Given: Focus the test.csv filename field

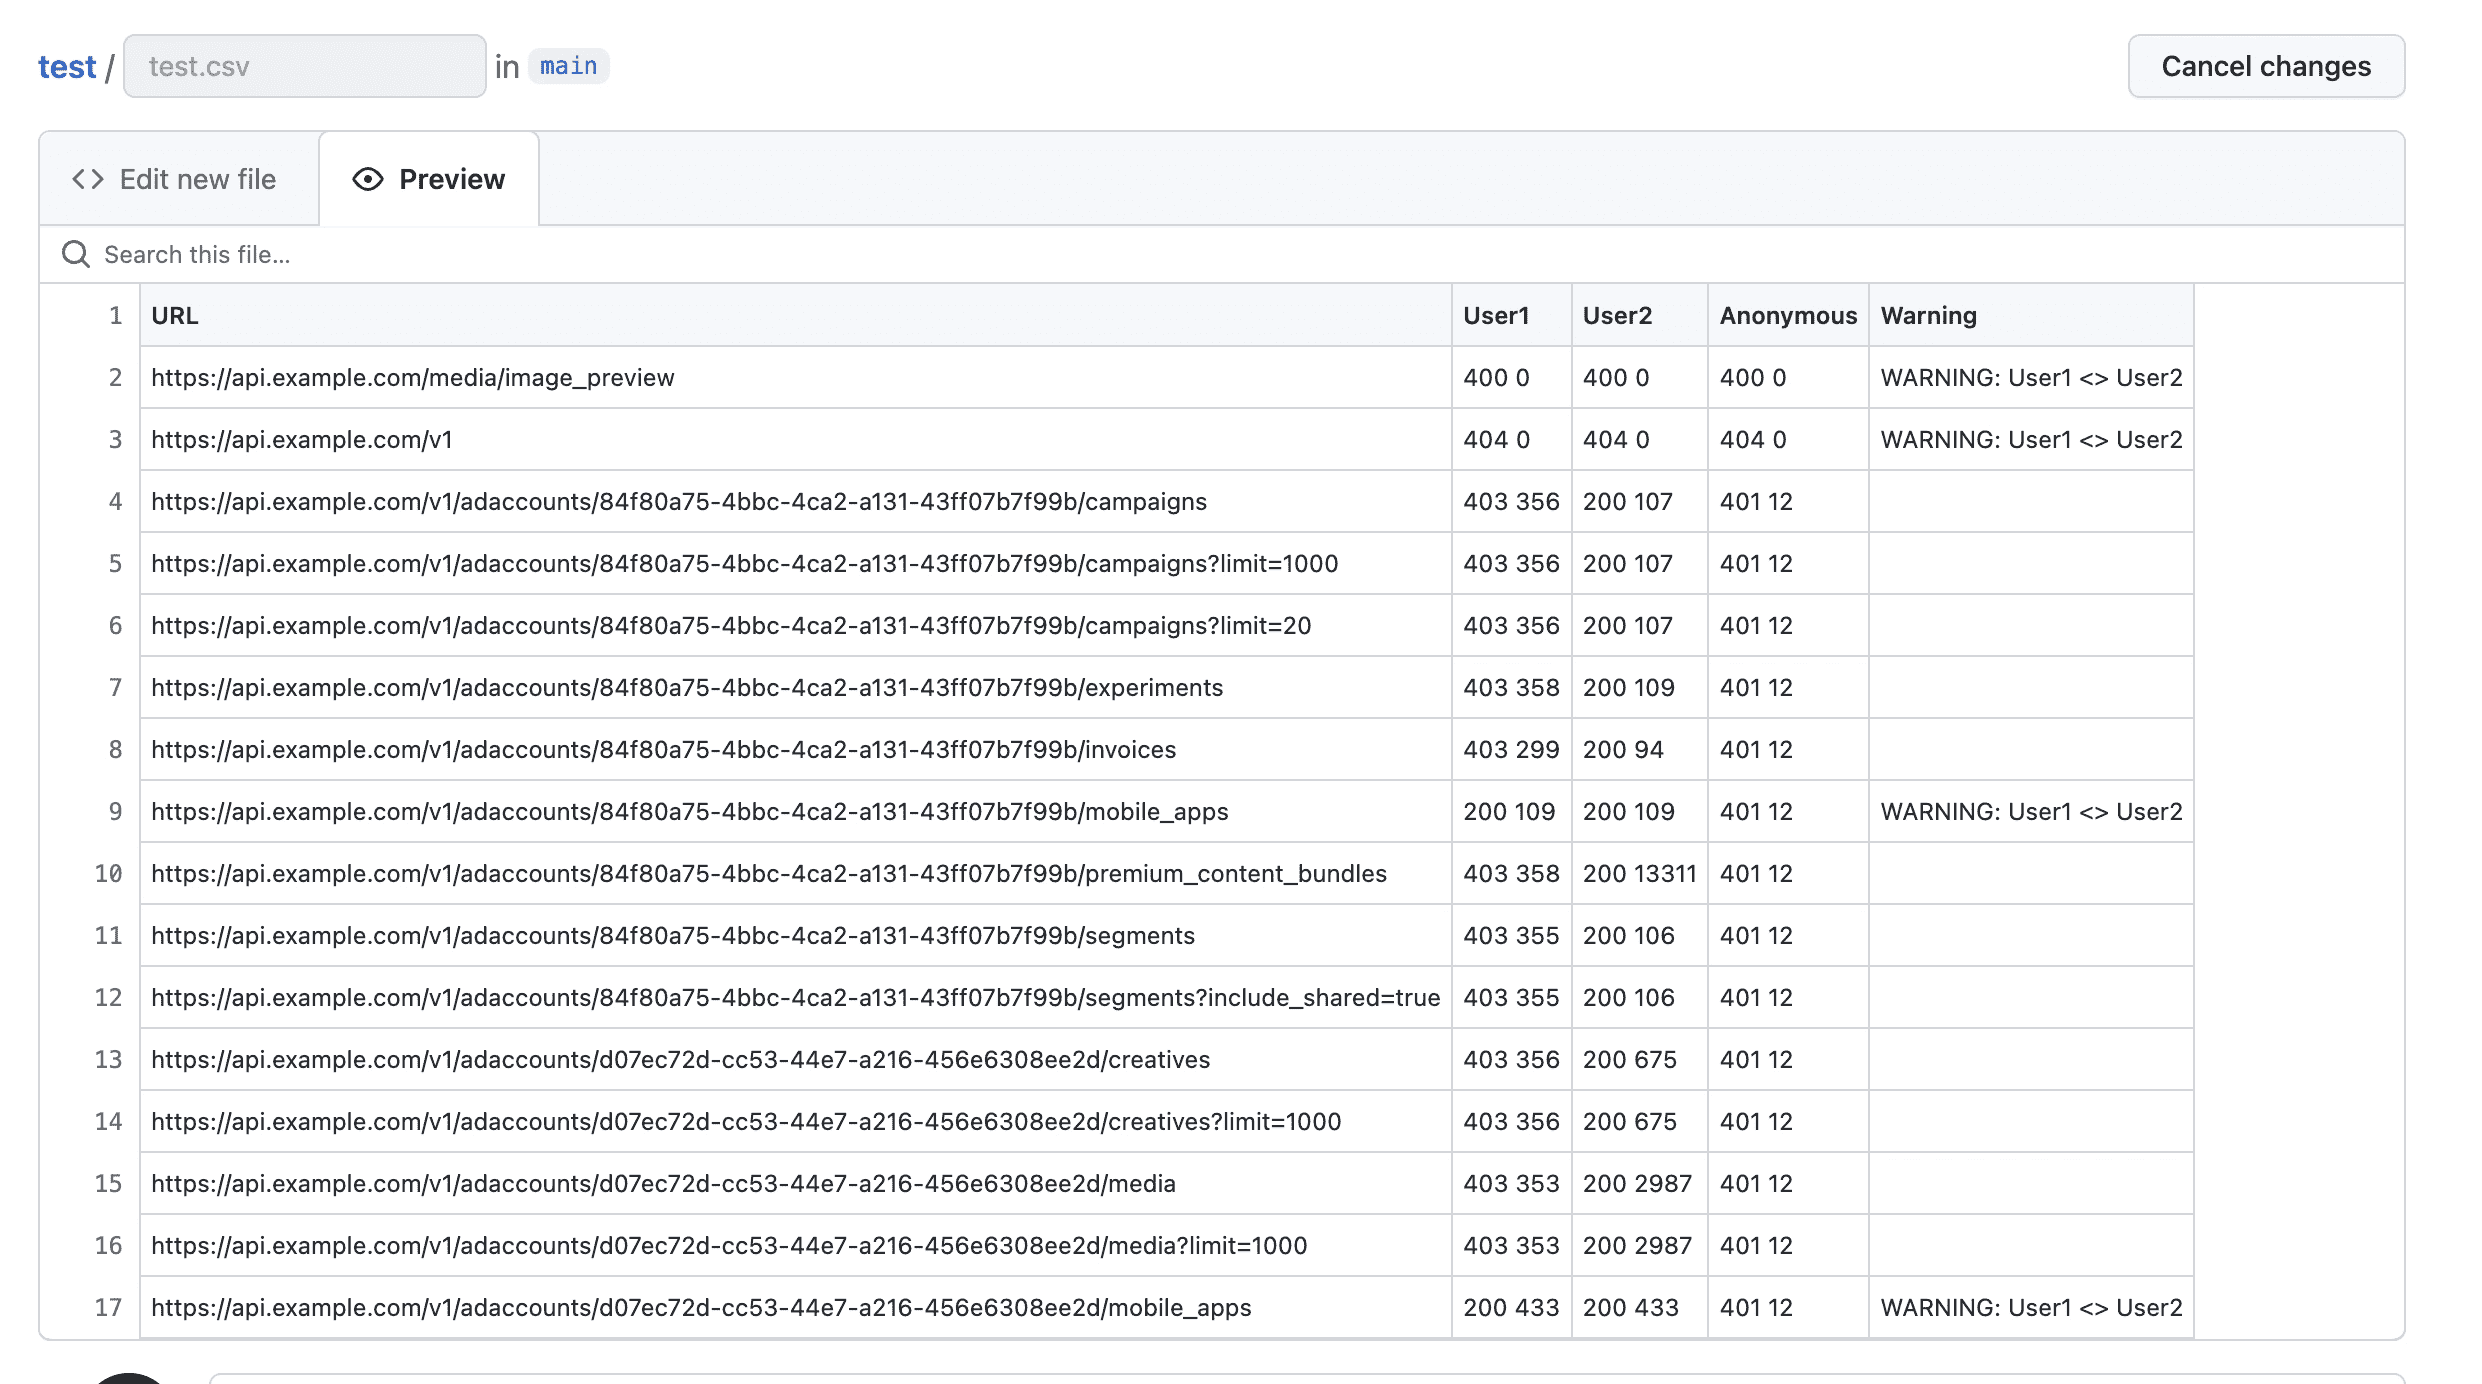Looking at the screenshot, I should [x=305, y=66].
